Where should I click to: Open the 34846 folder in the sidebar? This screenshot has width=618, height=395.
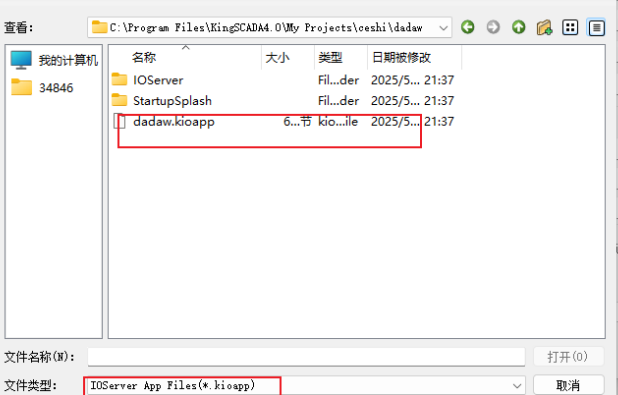coord(42,88)
